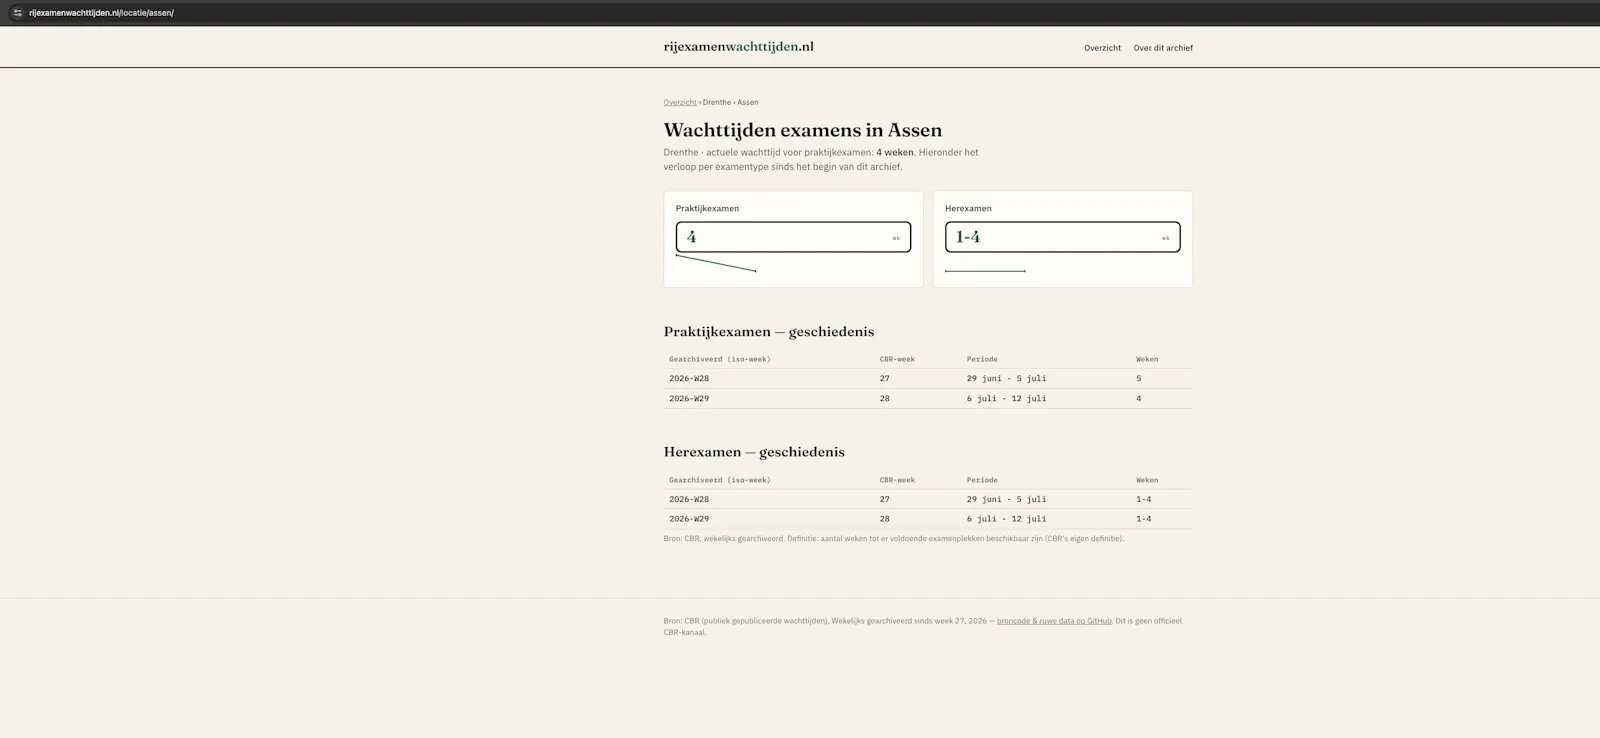Click the Praktijkexamen trend sparkline
Screen dimensions: 1600x738
pyautogui.click(x=716, y=263)
